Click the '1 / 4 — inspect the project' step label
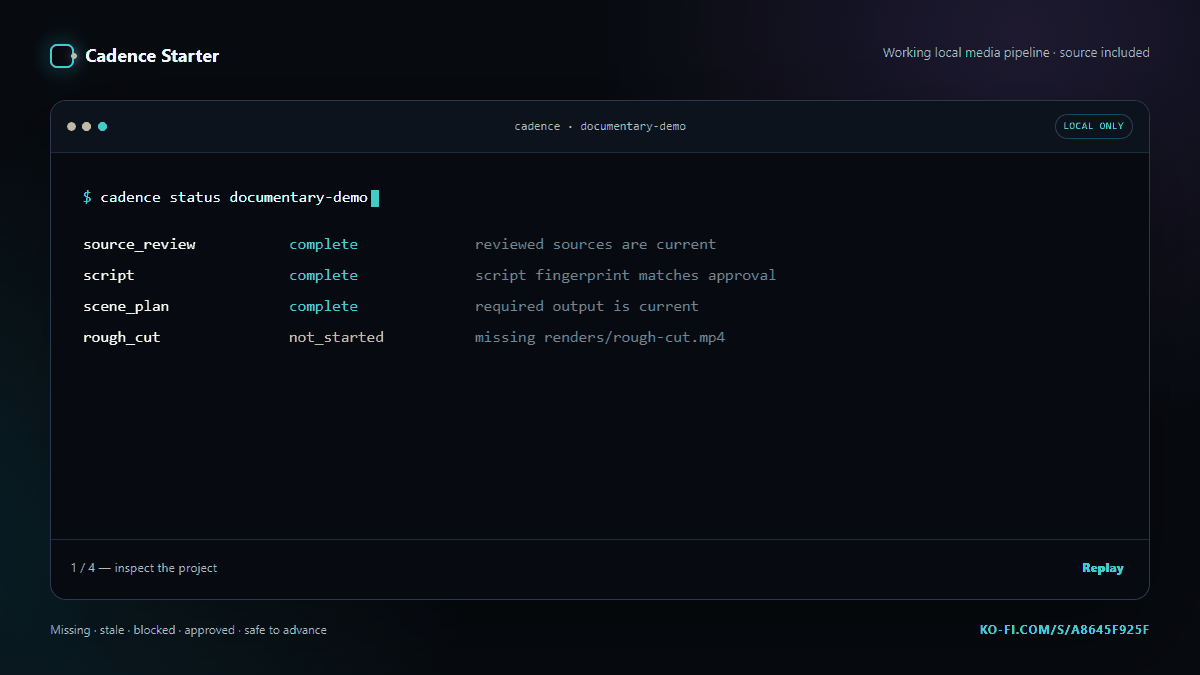The width and height of the screenshot is (1200, 675). (143, 568)
